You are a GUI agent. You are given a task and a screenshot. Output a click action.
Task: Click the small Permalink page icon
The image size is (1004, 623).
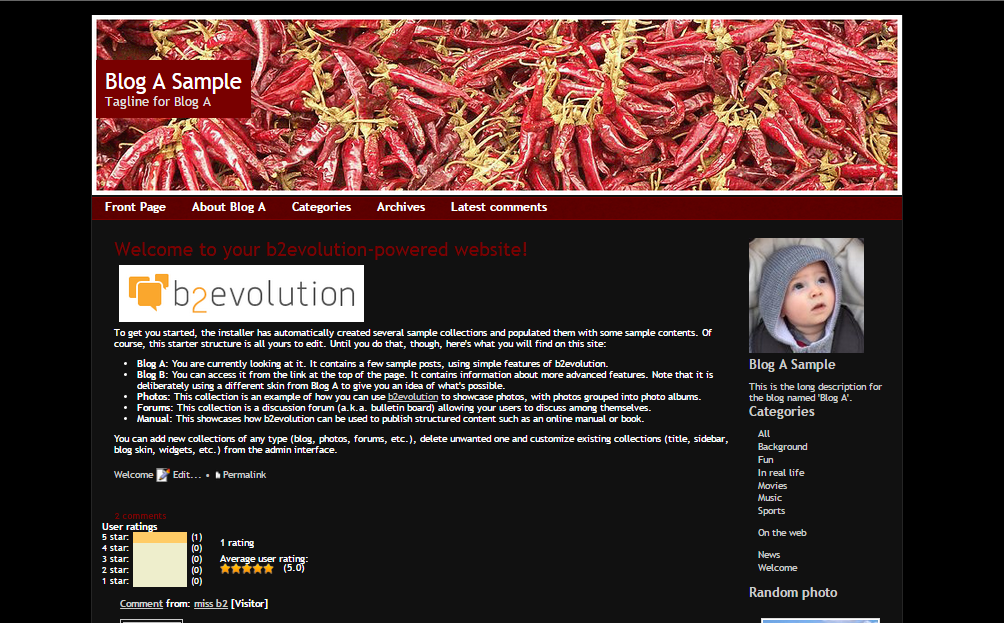(x=218, y=475)
